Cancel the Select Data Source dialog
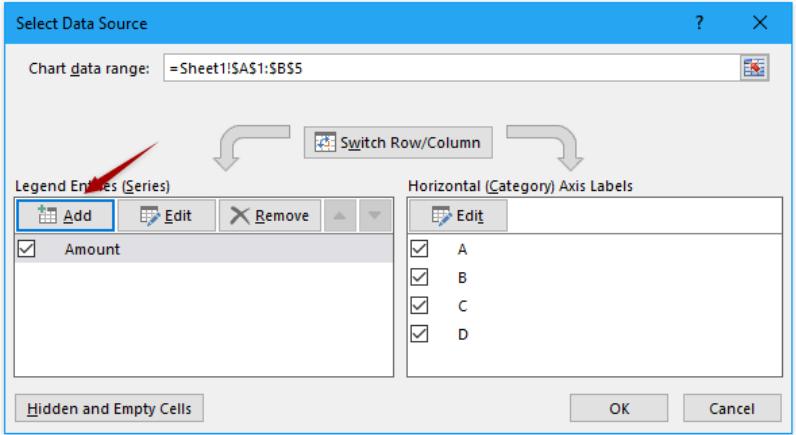 (732, 409)
